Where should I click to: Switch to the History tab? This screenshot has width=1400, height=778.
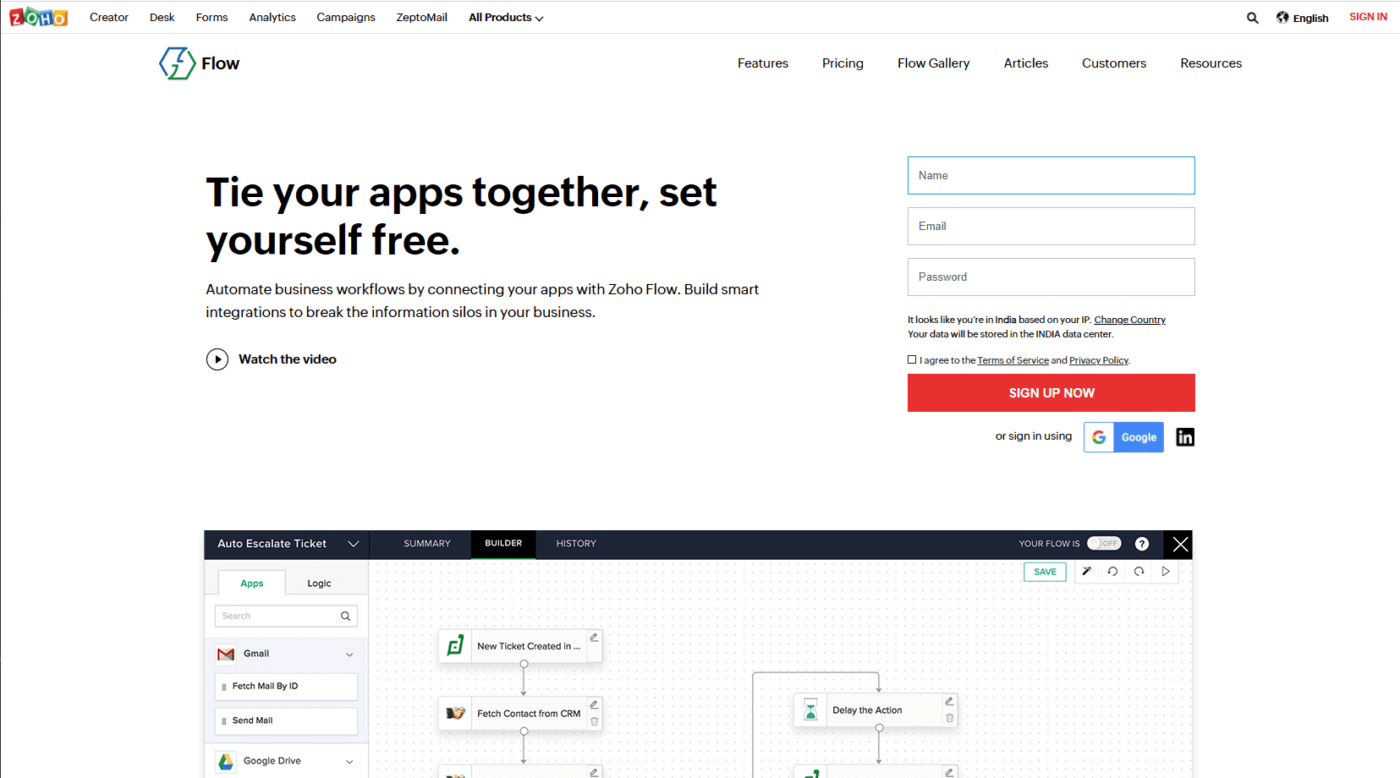point(576,544)
